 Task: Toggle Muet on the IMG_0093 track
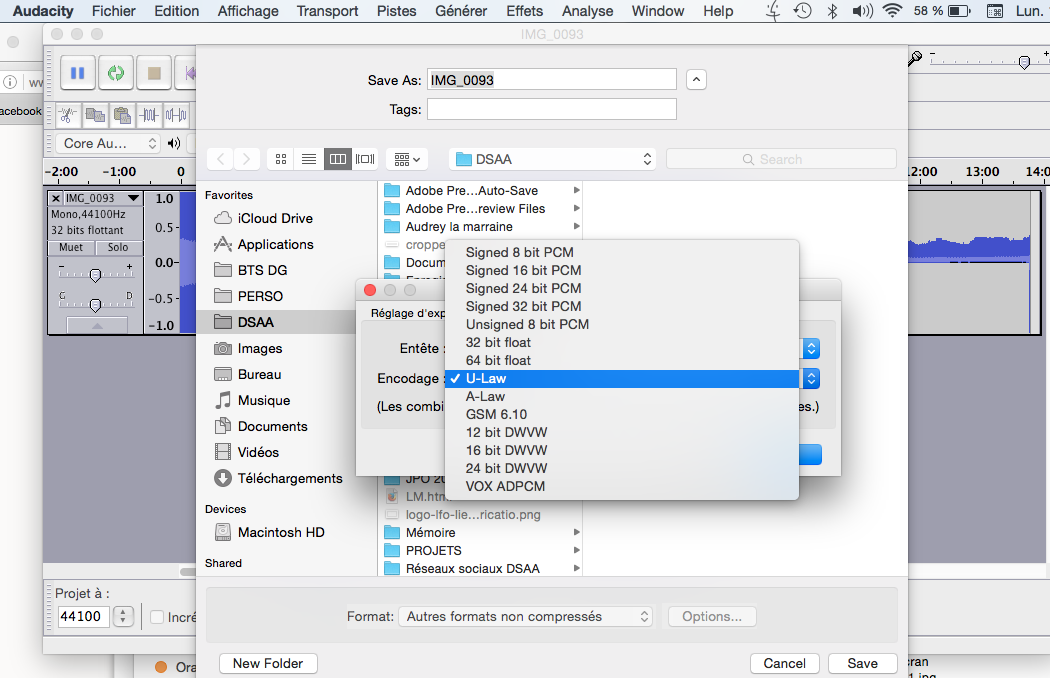coord(71,247)
